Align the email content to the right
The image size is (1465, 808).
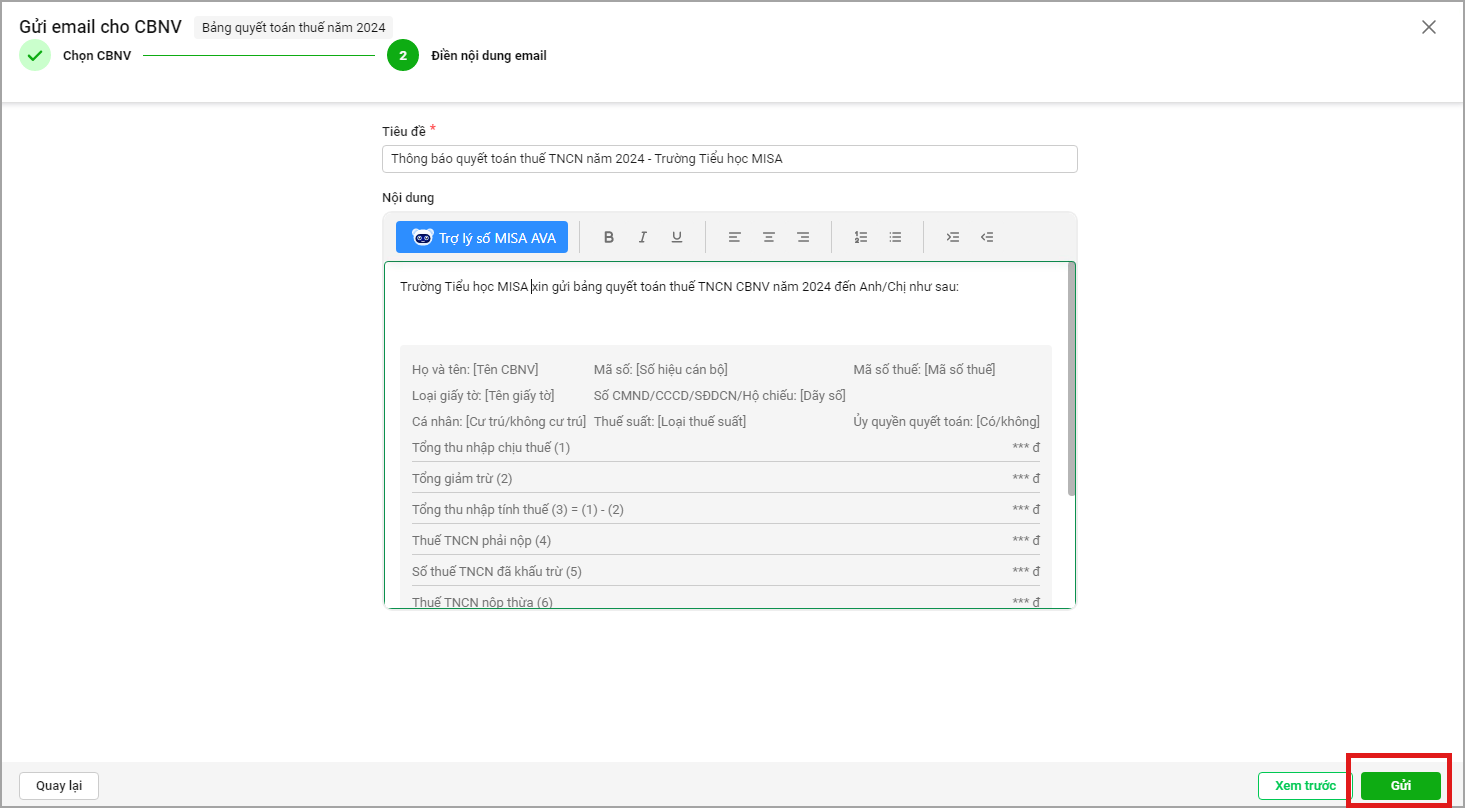pyautogui.click(x=803, y=237)
